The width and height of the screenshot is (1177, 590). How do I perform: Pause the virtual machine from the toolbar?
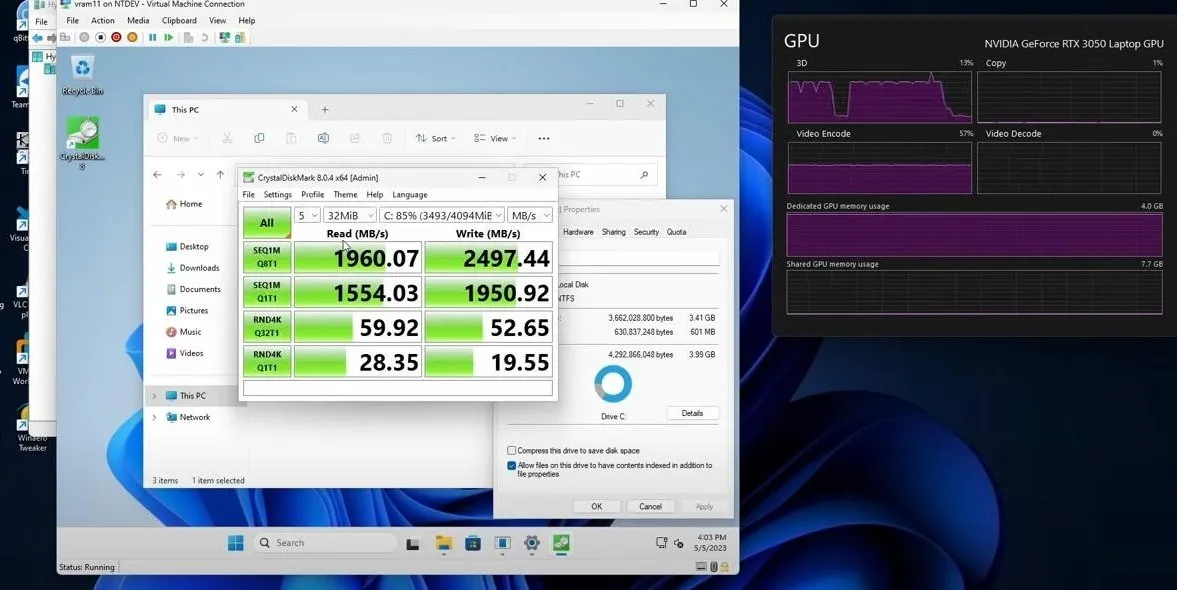point(152,38)
